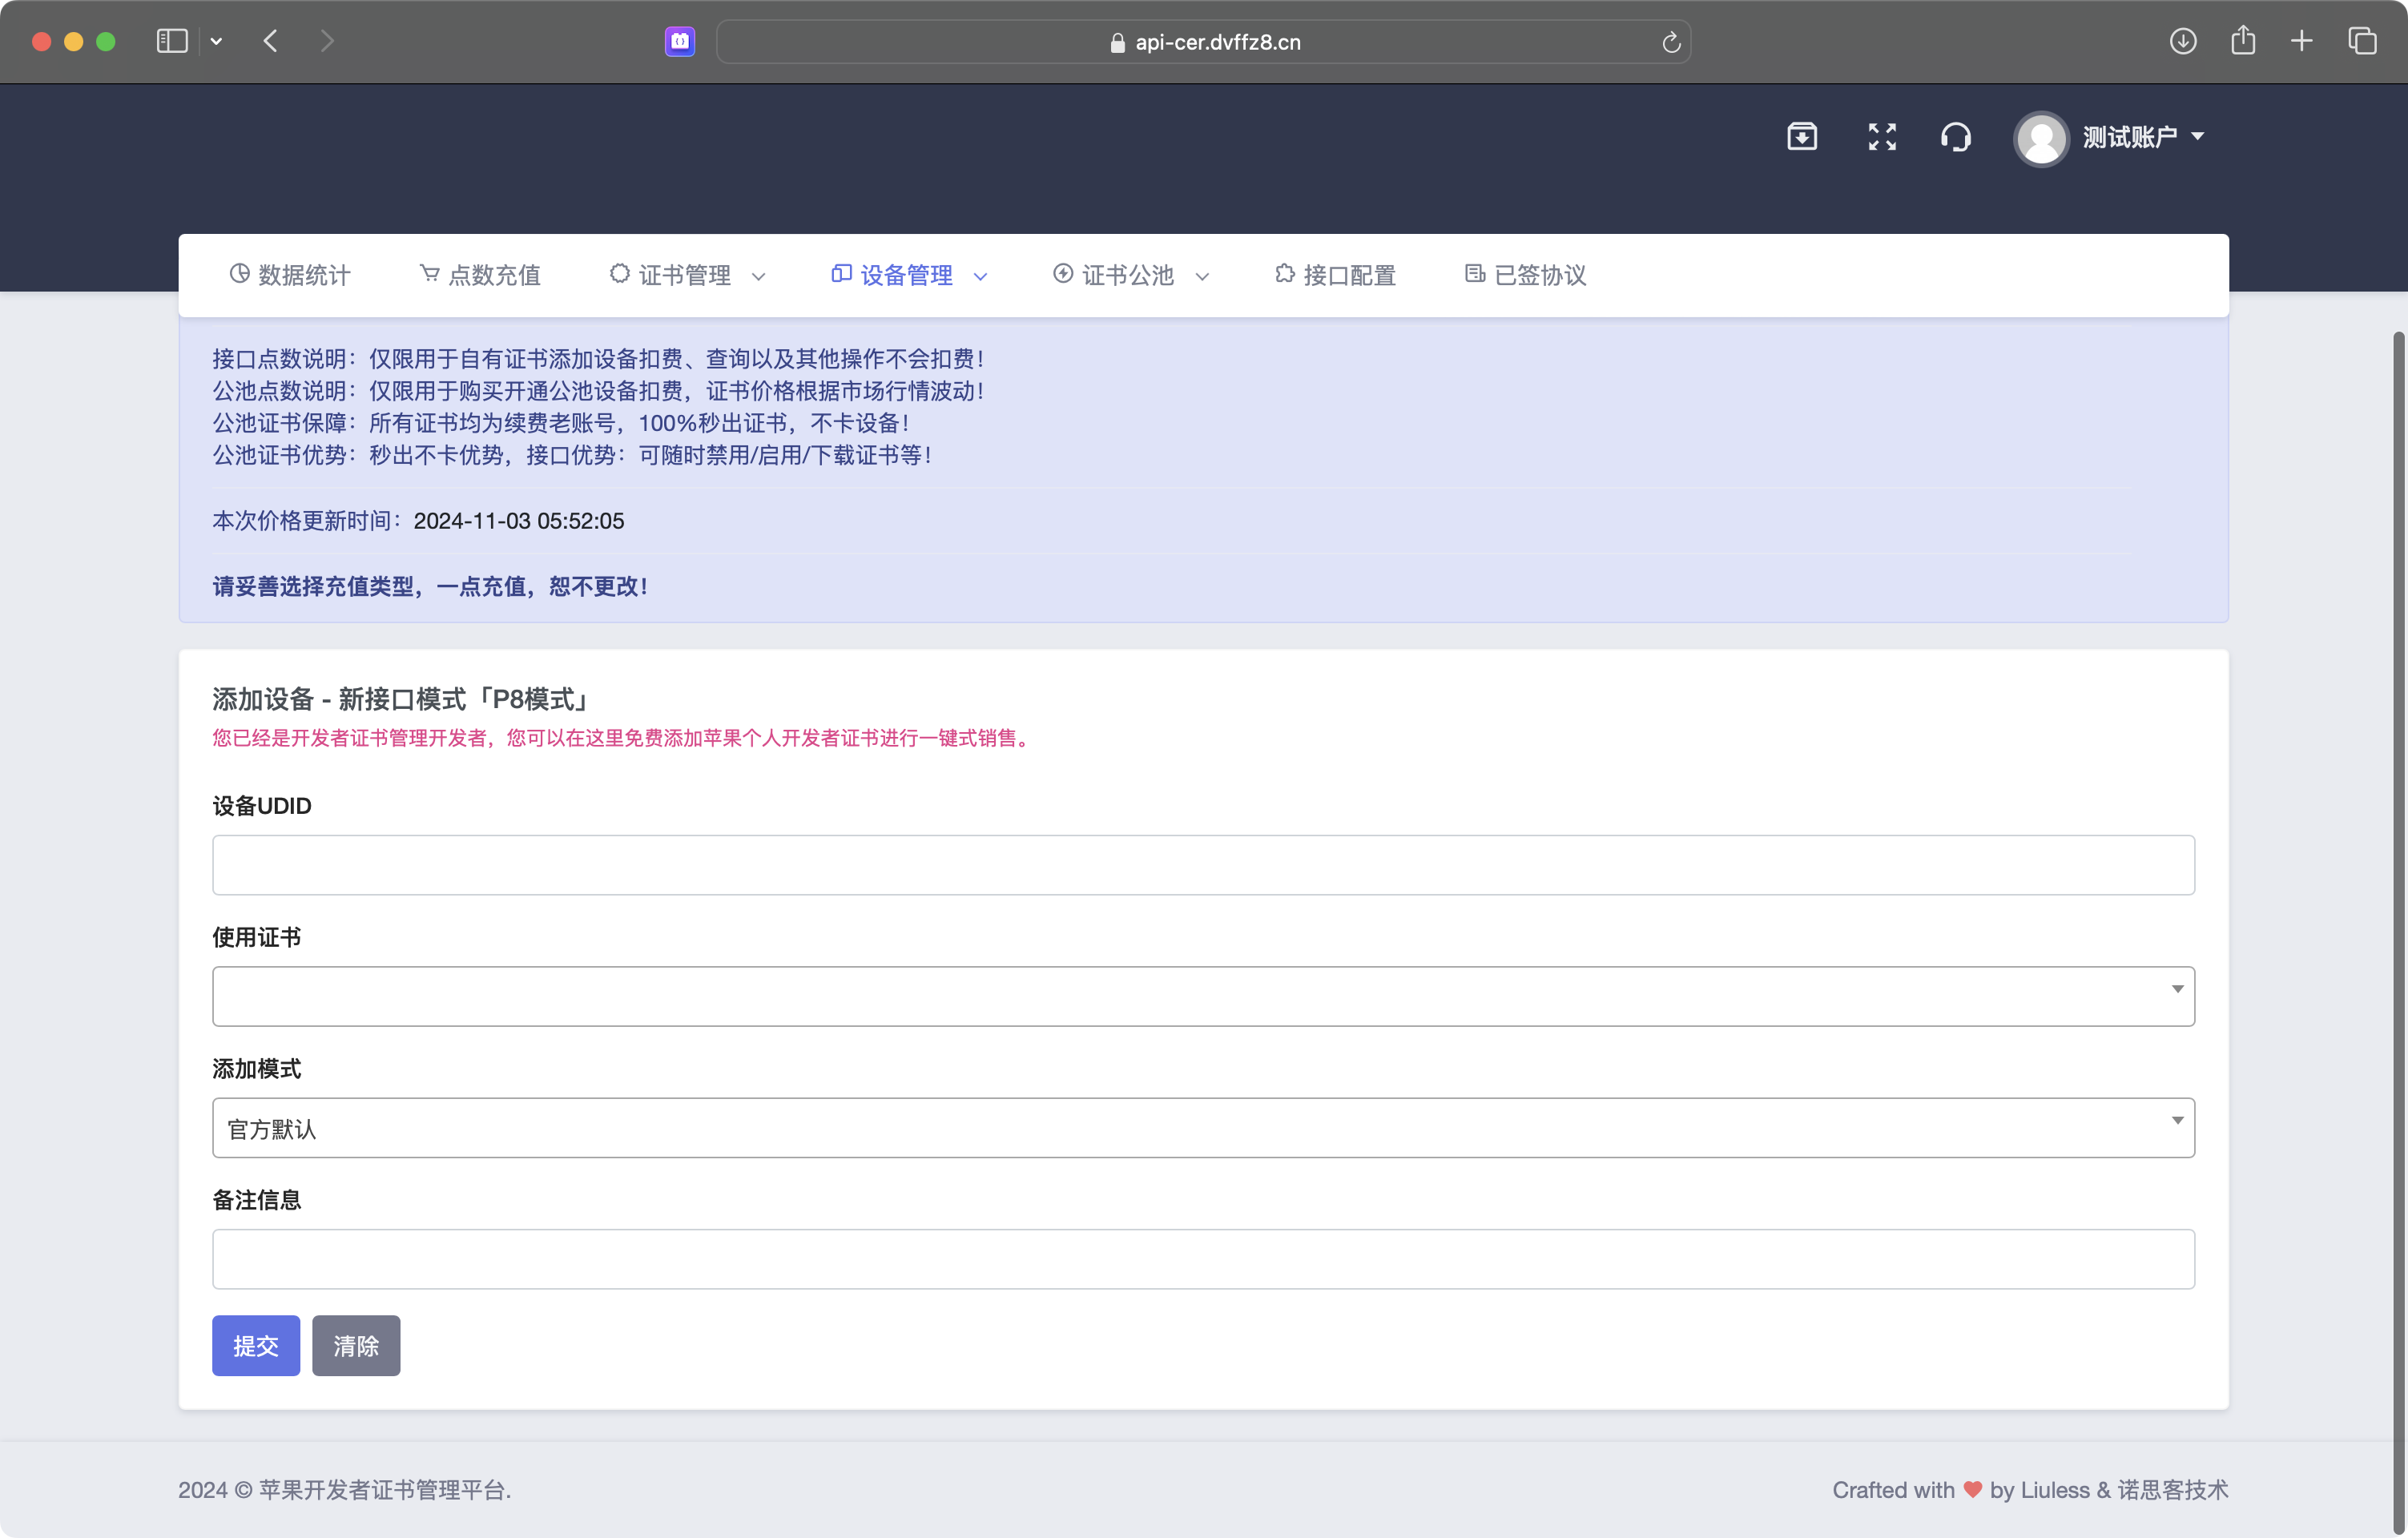Expand the chevron next to 证书管理

coord(759,277)
